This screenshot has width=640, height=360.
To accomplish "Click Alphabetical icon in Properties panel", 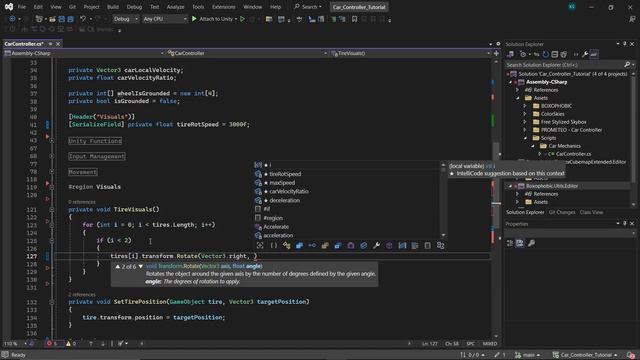I will point(520,243).
